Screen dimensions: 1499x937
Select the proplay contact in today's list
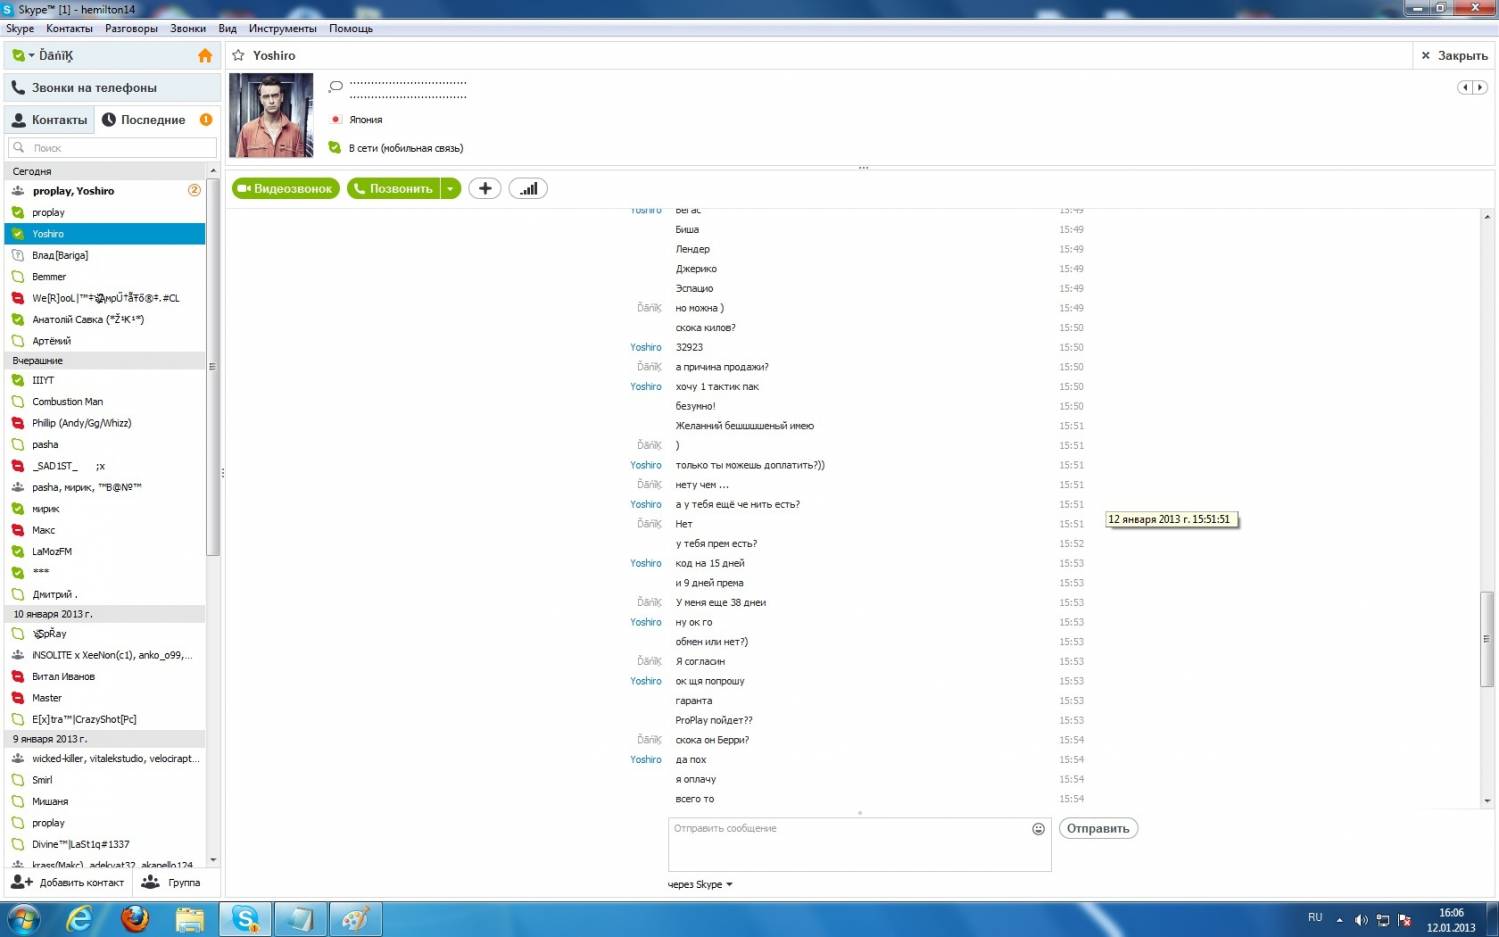[48, 212]
